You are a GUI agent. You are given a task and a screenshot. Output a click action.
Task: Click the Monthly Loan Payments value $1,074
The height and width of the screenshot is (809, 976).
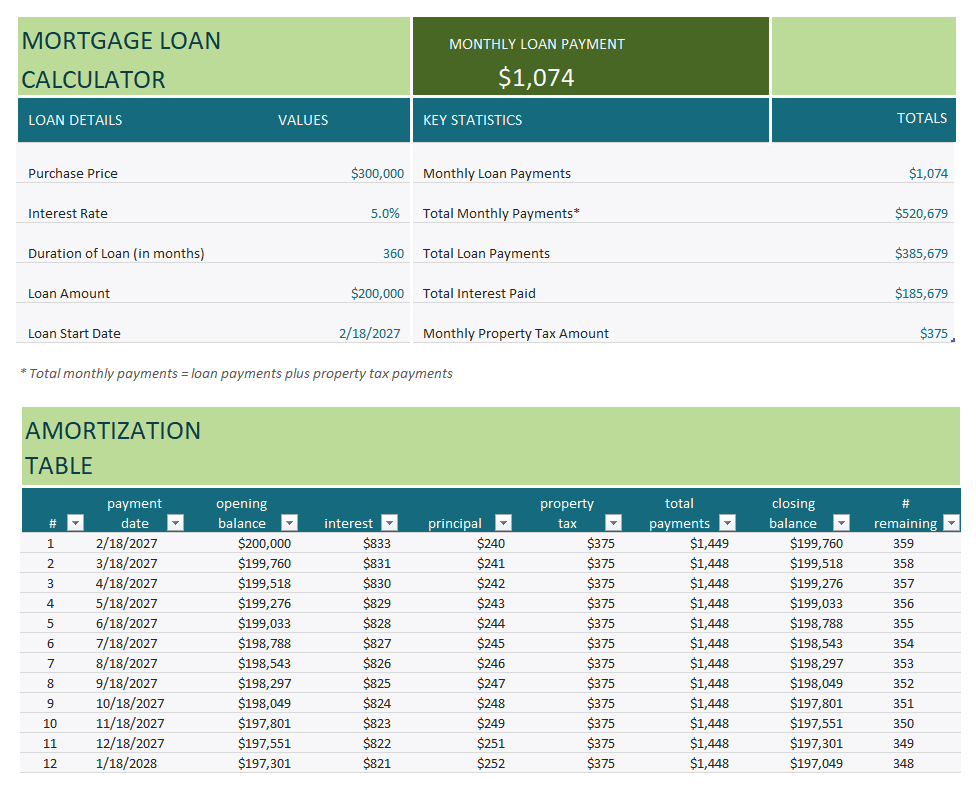(x=928, y=174)
